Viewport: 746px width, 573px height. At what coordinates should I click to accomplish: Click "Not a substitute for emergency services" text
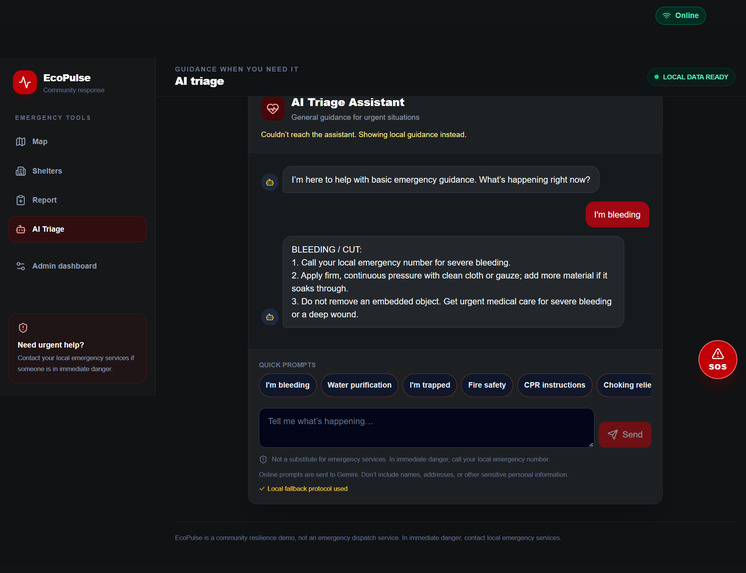coord(410,460)
